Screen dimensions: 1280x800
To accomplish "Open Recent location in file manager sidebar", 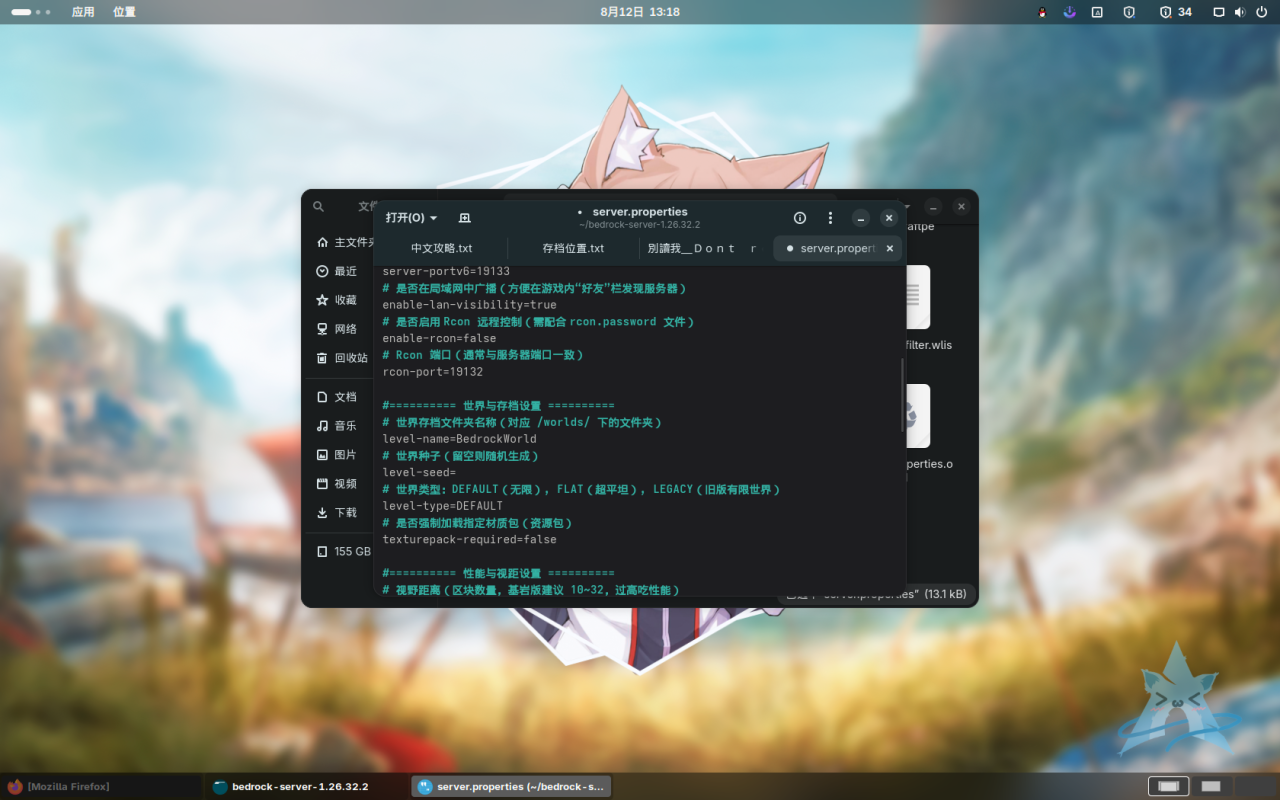I will click(x=337, y=271).
